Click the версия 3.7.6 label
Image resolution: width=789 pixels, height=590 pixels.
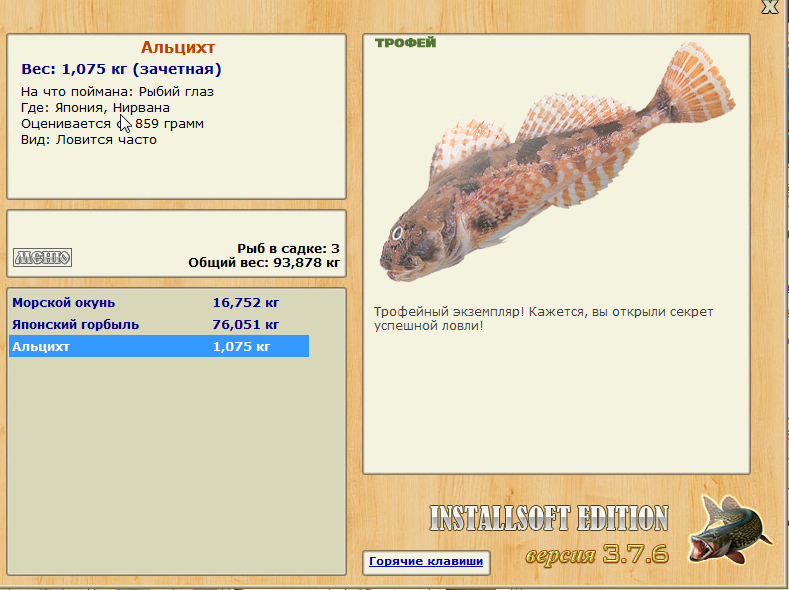pyautogui.click(x=597, y=554)
